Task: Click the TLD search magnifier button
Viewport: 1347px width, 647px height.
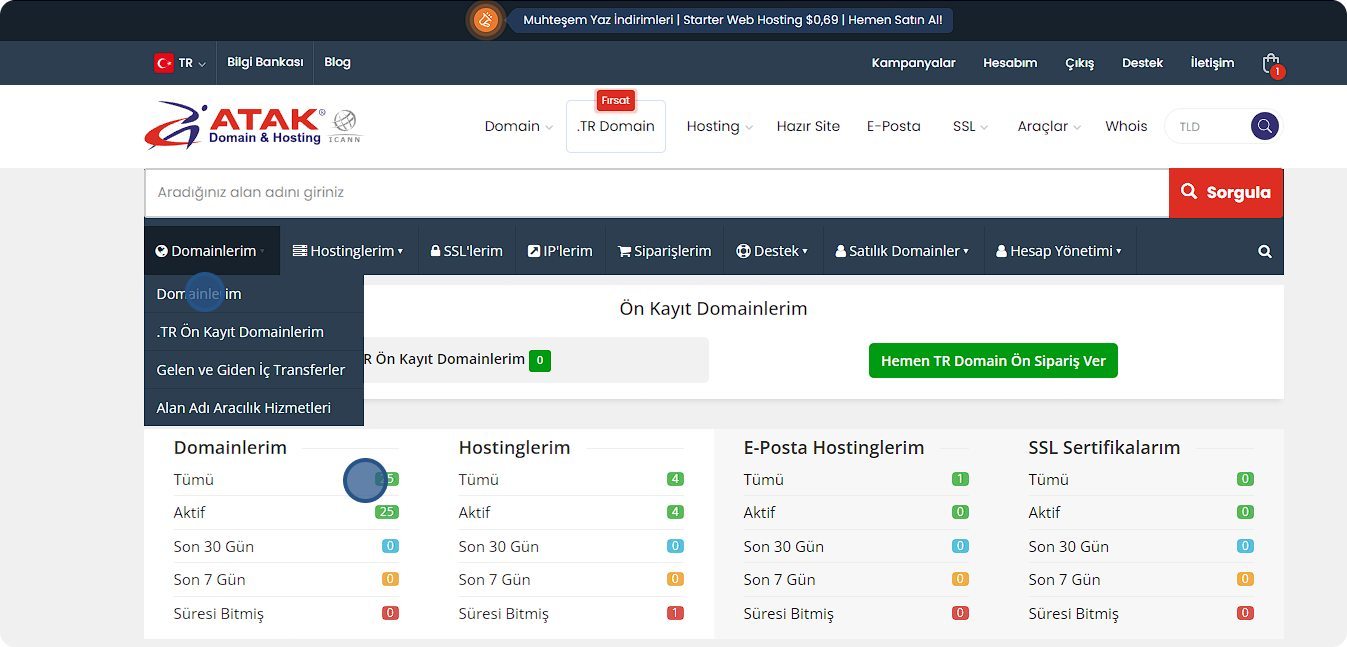Action: [x=1265, y=126]
